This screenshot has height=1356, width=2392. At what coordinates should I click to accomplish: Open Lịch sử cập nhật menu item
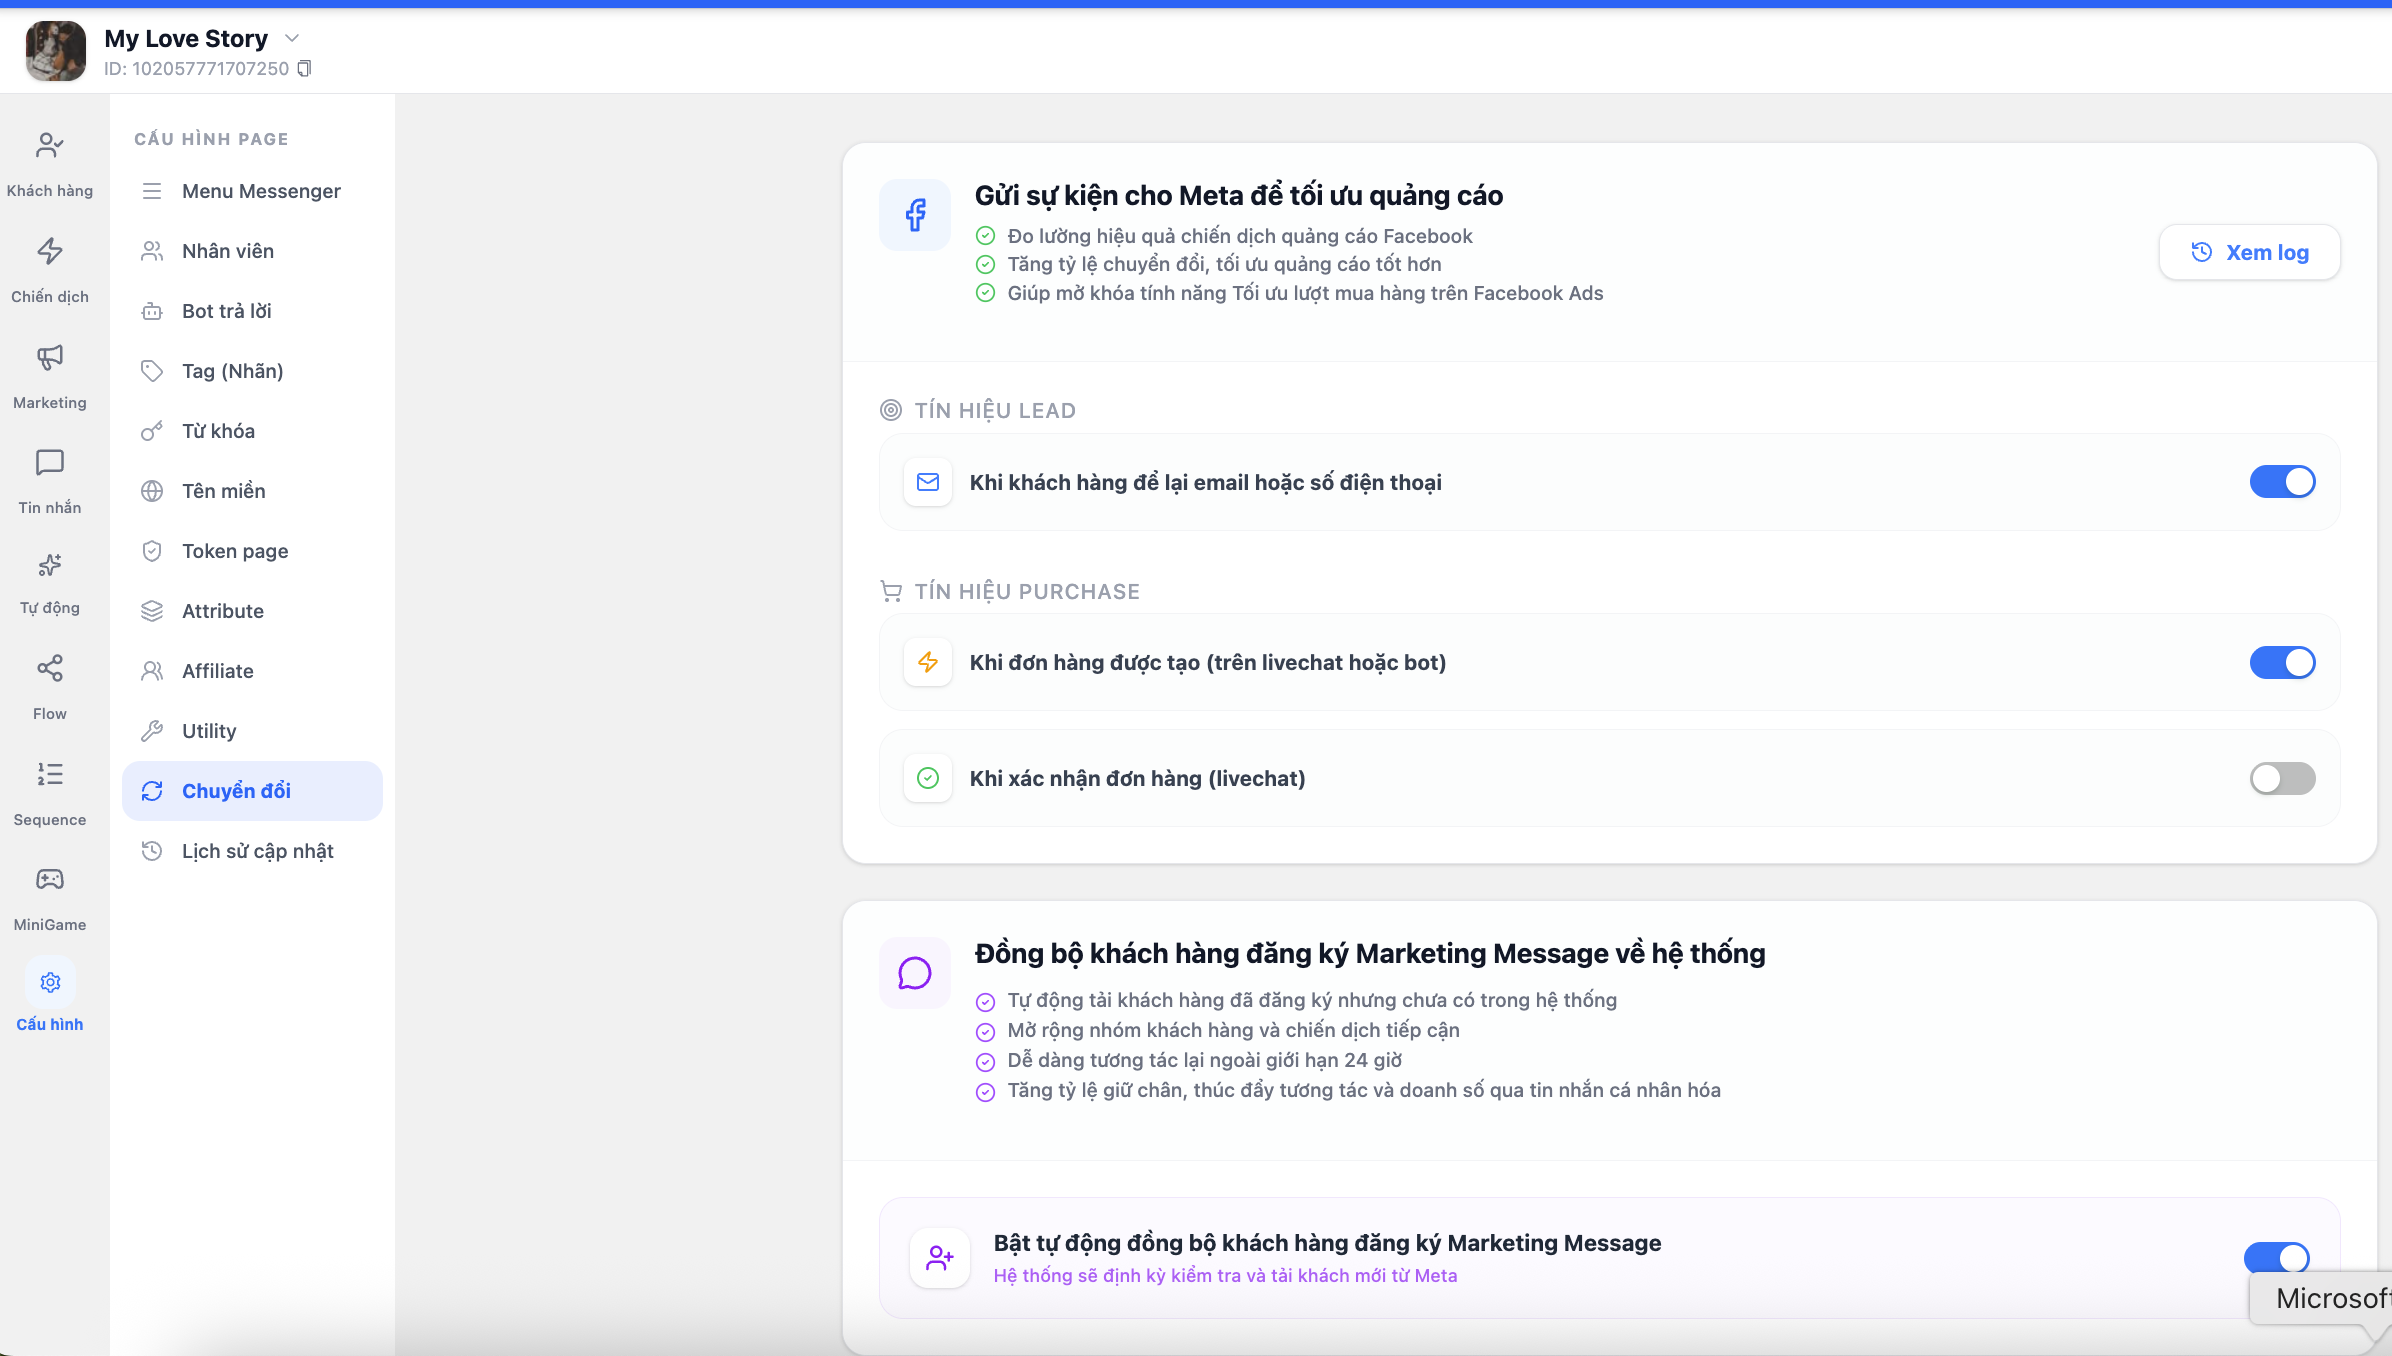(257, 851)
